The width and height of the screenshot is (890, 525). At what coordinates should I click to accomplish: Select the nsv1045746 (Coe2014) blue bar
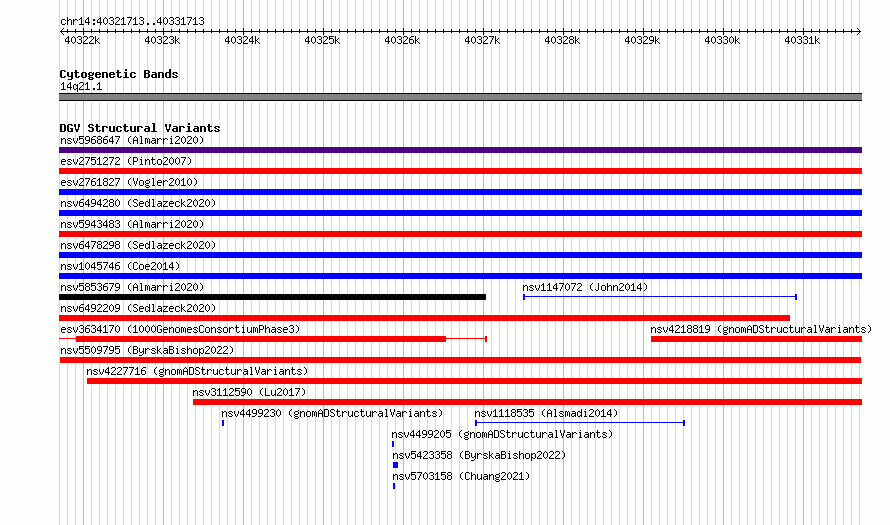[x=460, y=276]
